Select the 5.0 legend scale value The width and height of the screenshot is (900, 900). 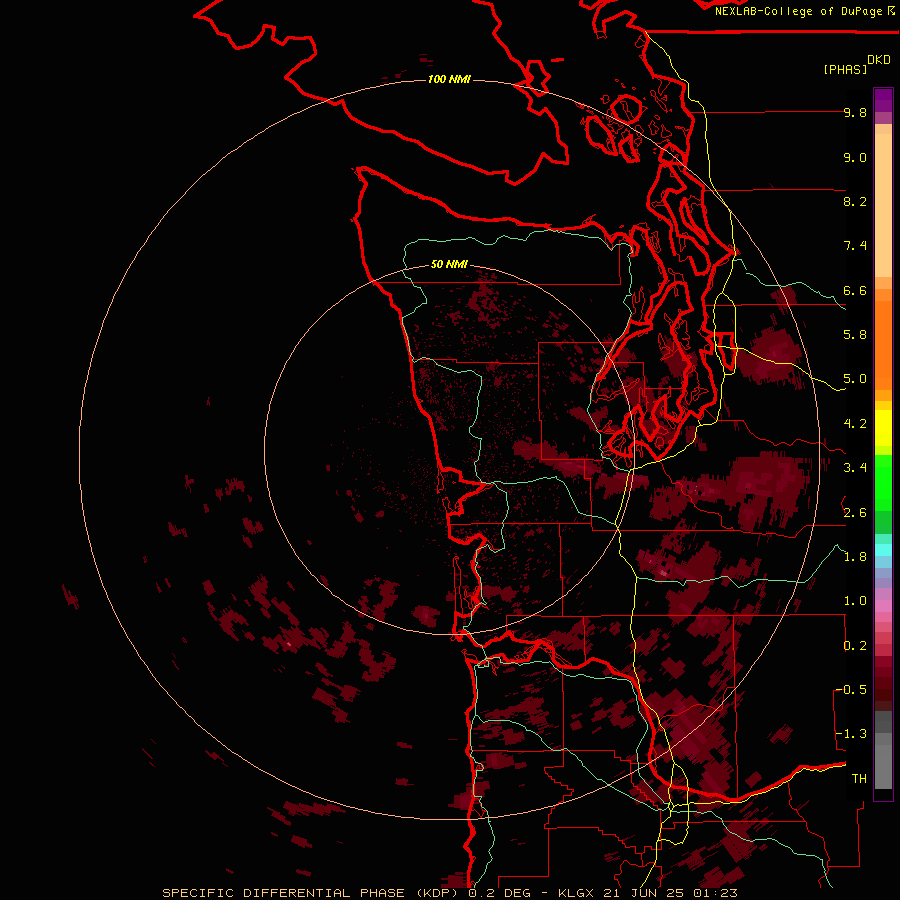(855, 379)
